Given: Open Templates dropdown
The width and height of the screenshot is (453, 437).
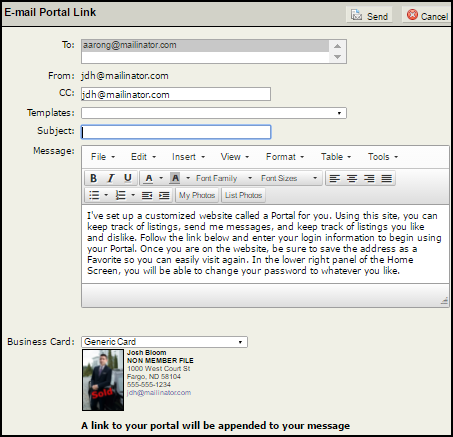Looking at the screenshot, I should [x=214, y=113].
